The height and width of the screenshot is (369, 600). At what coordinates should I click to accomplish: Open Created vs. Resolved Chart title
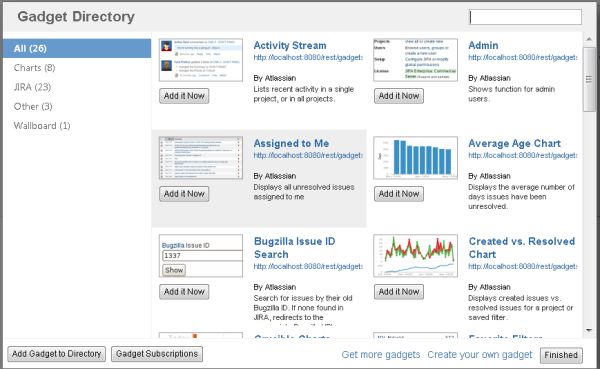coord(522,248)
